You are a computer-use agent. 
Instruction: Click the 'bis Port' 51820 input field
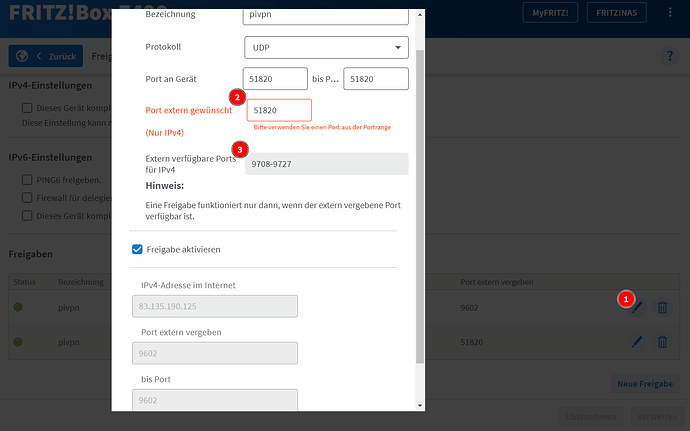point(375,79)
